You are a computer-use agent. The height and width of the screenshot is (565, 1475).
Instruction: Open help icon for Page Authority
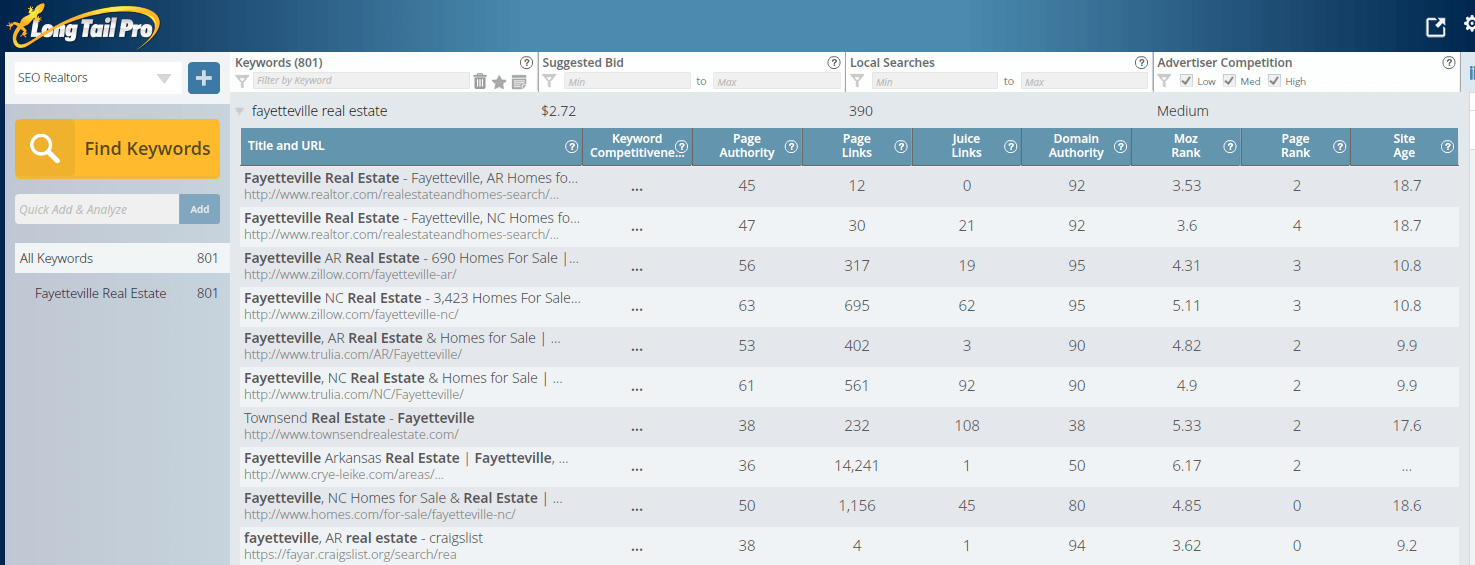point(791,146)
